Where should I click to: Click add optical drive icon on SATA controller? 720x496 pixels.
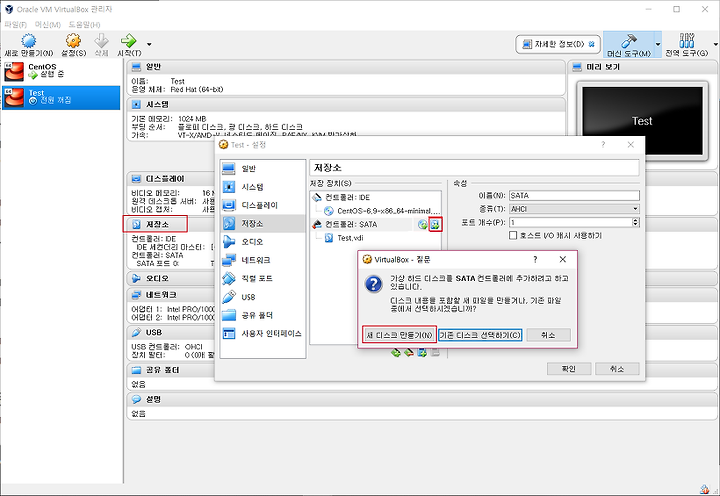tap(422, 225)
